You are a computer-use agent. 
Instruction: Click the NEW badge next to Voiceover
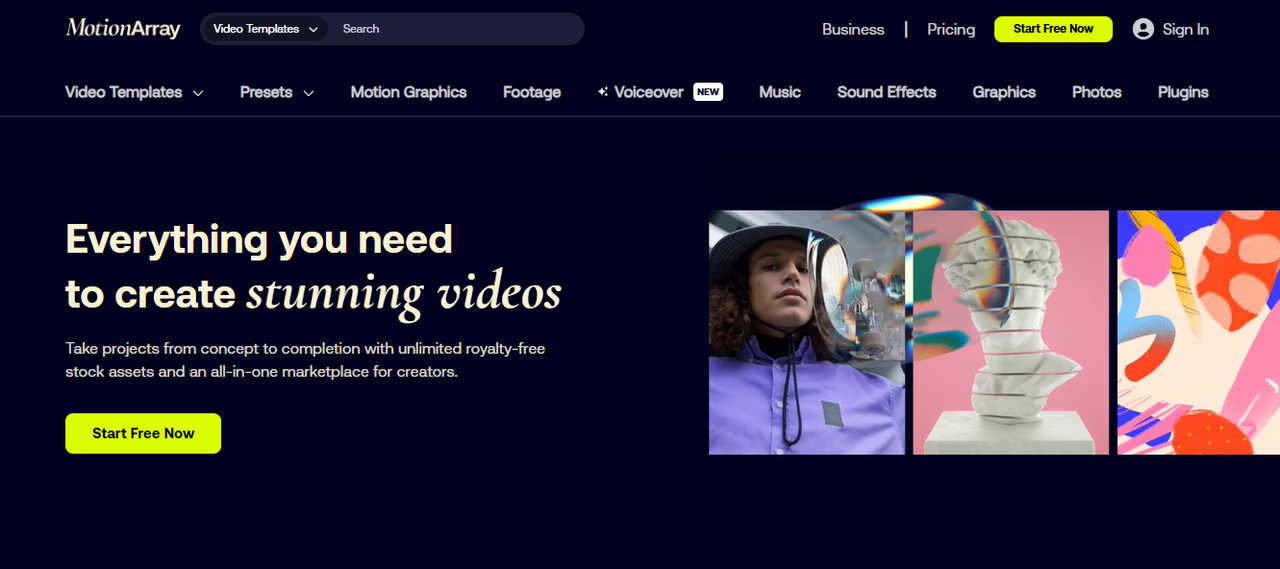[x=708, y=92]
